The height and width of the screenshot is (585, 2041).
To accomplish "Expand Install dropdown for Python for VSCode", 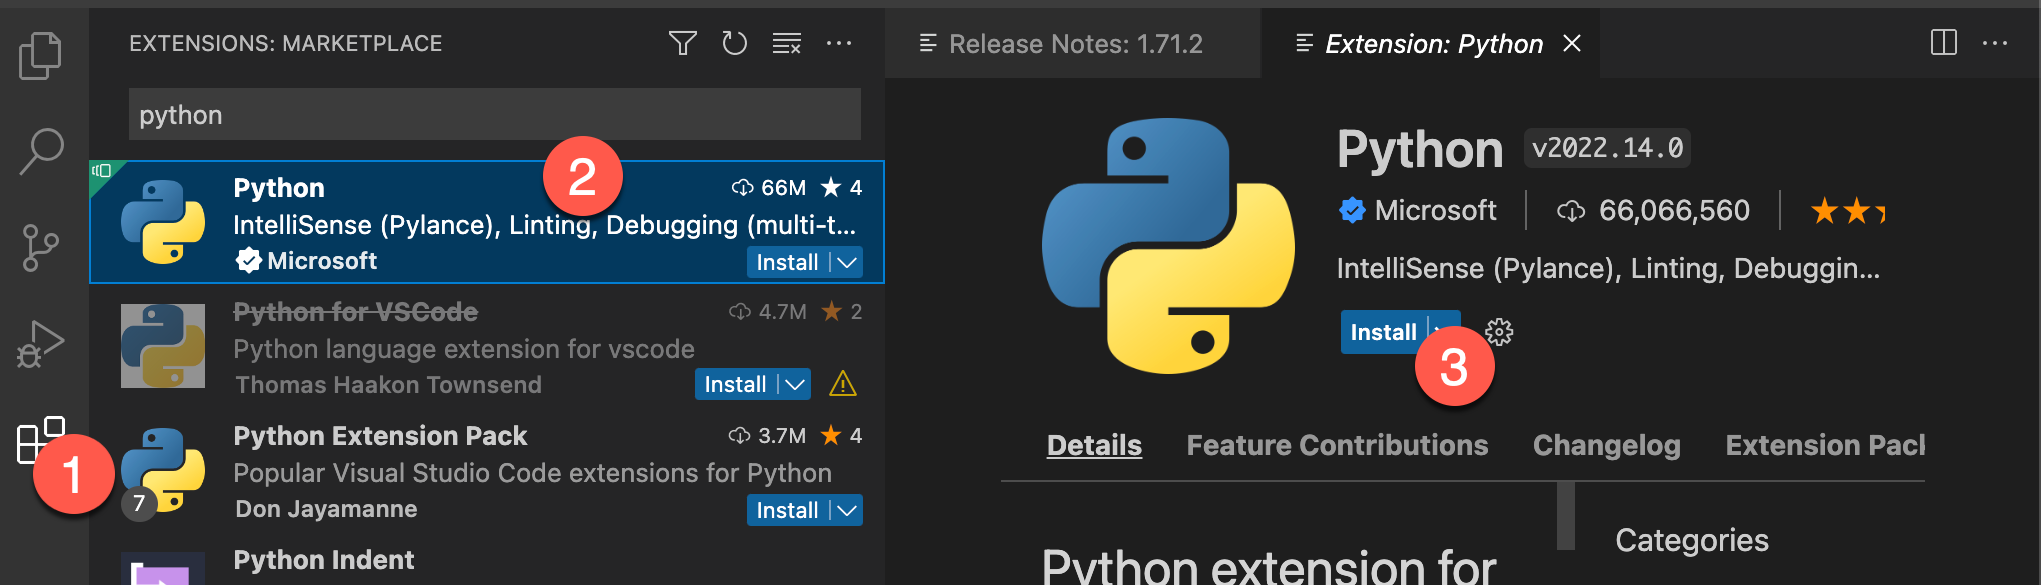I will pyautogui.click(x=795, y=384).
